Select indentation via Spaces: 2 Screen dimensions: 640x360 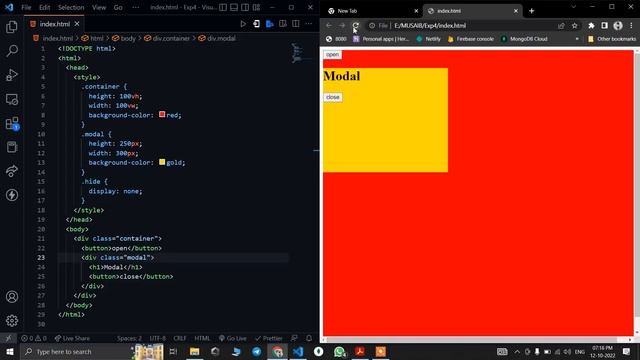pos(129,338)
